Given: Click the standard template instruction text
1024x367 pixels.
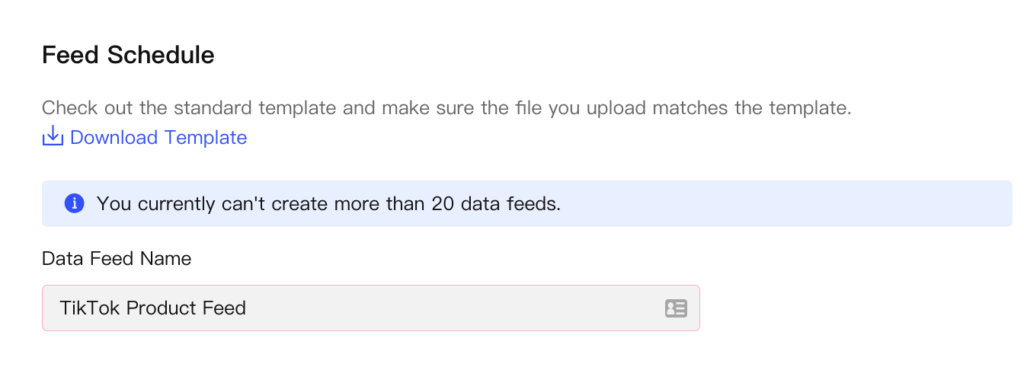Looking at the screenshot, I should point(447,108).
